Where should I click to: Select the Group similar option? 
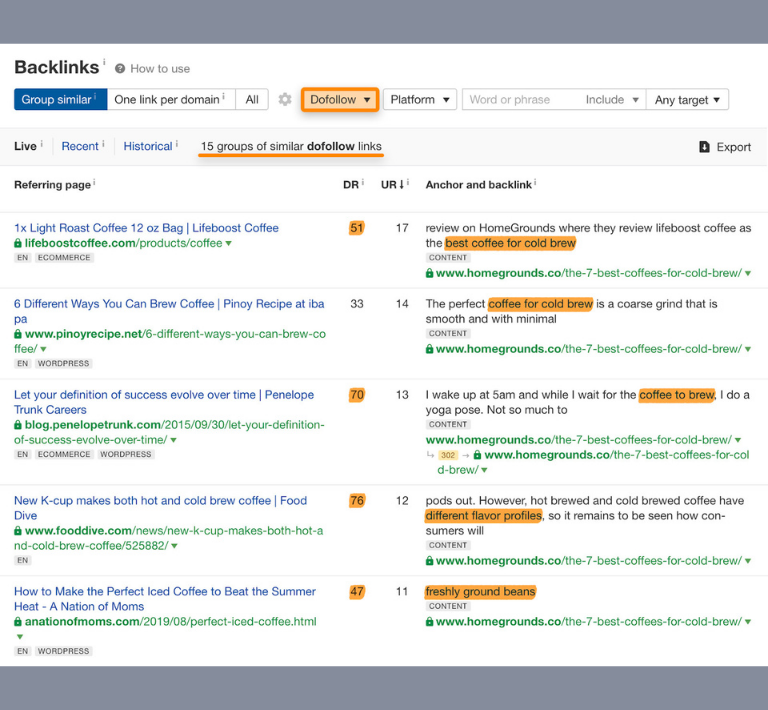click(59, 100)
